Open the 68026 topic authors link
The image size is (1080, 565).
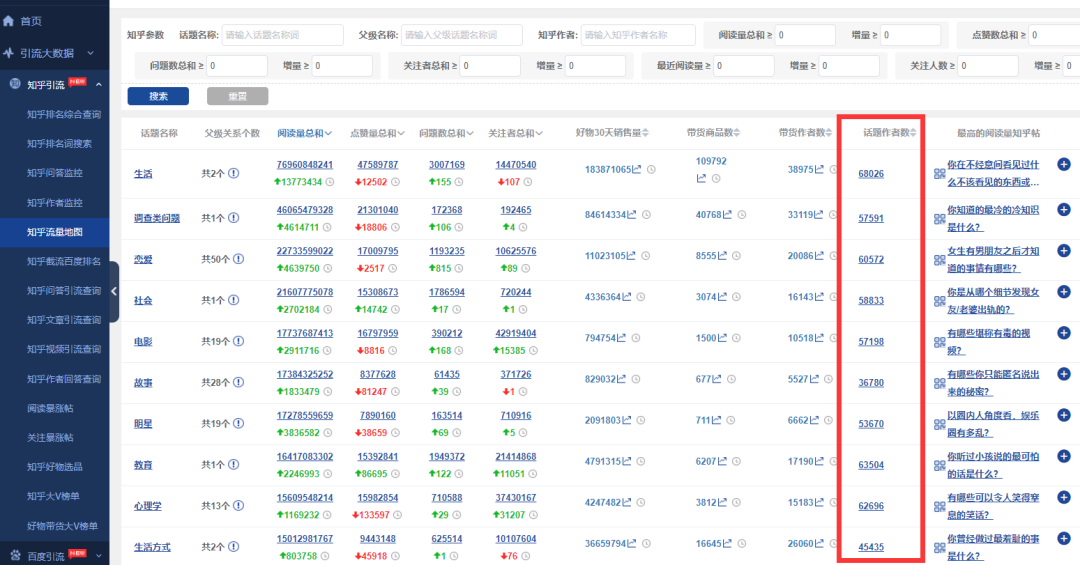point(871,174)
